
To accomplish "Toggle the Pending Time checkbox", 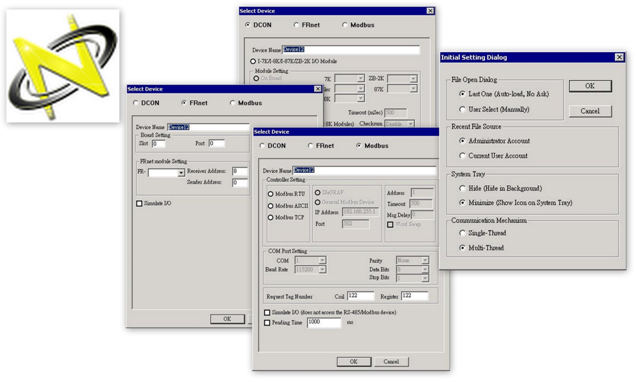I will point(267,323).
